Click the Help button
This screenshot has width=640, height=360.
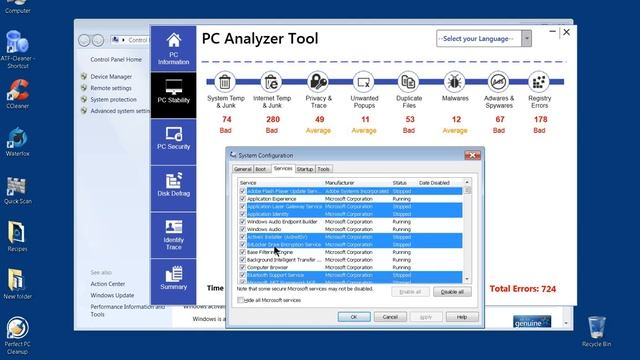(462, 317)
